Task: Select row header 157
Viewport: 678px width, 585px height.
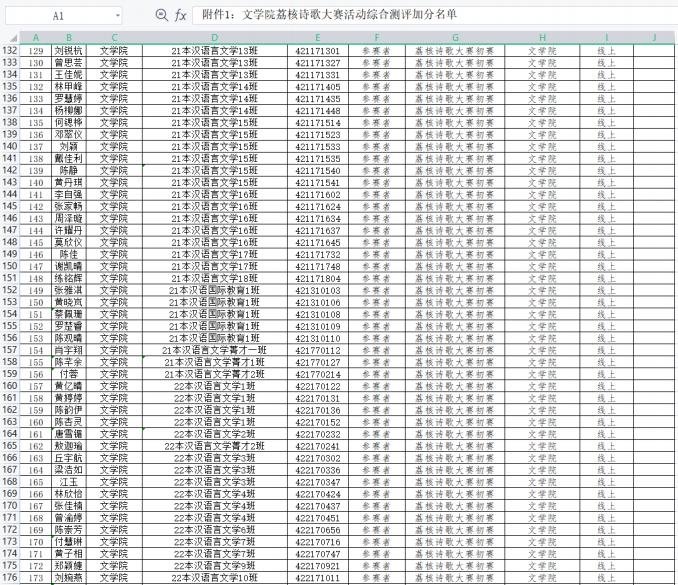Action: tap(10, 350)
